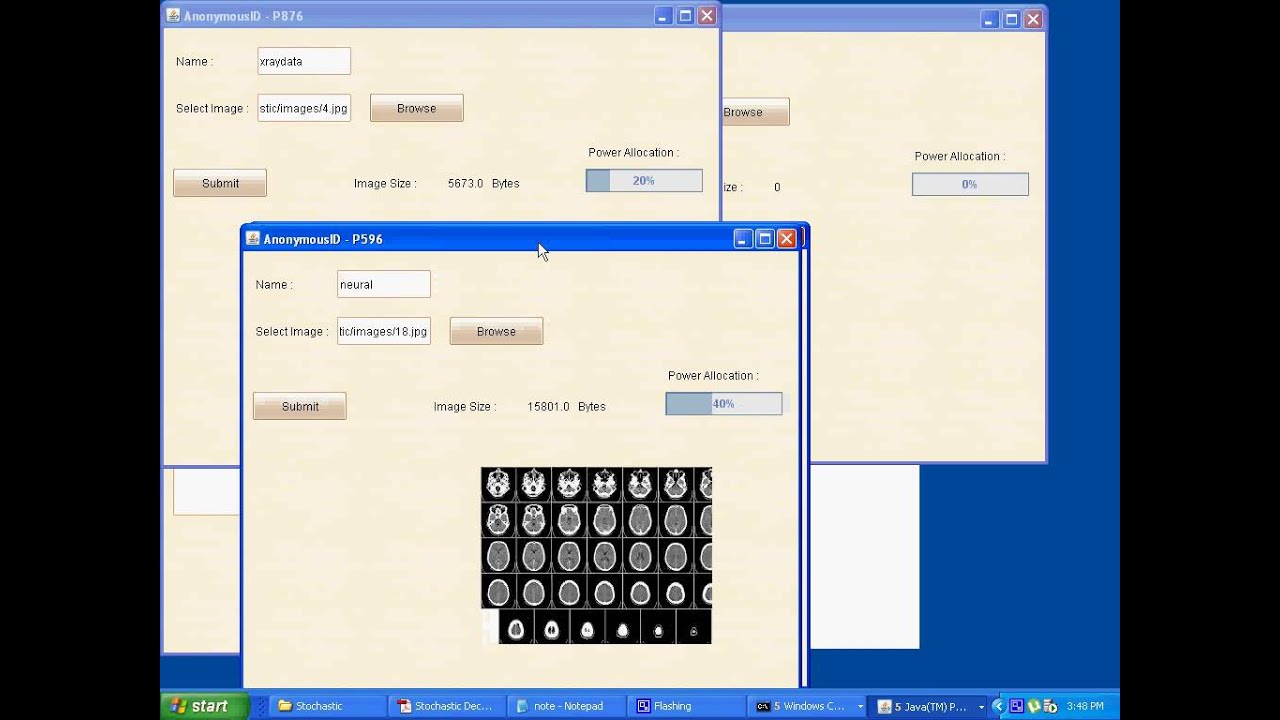Click the Java icon in P876 title bar
Screen dimensions: 1280x720
(173, 15)
